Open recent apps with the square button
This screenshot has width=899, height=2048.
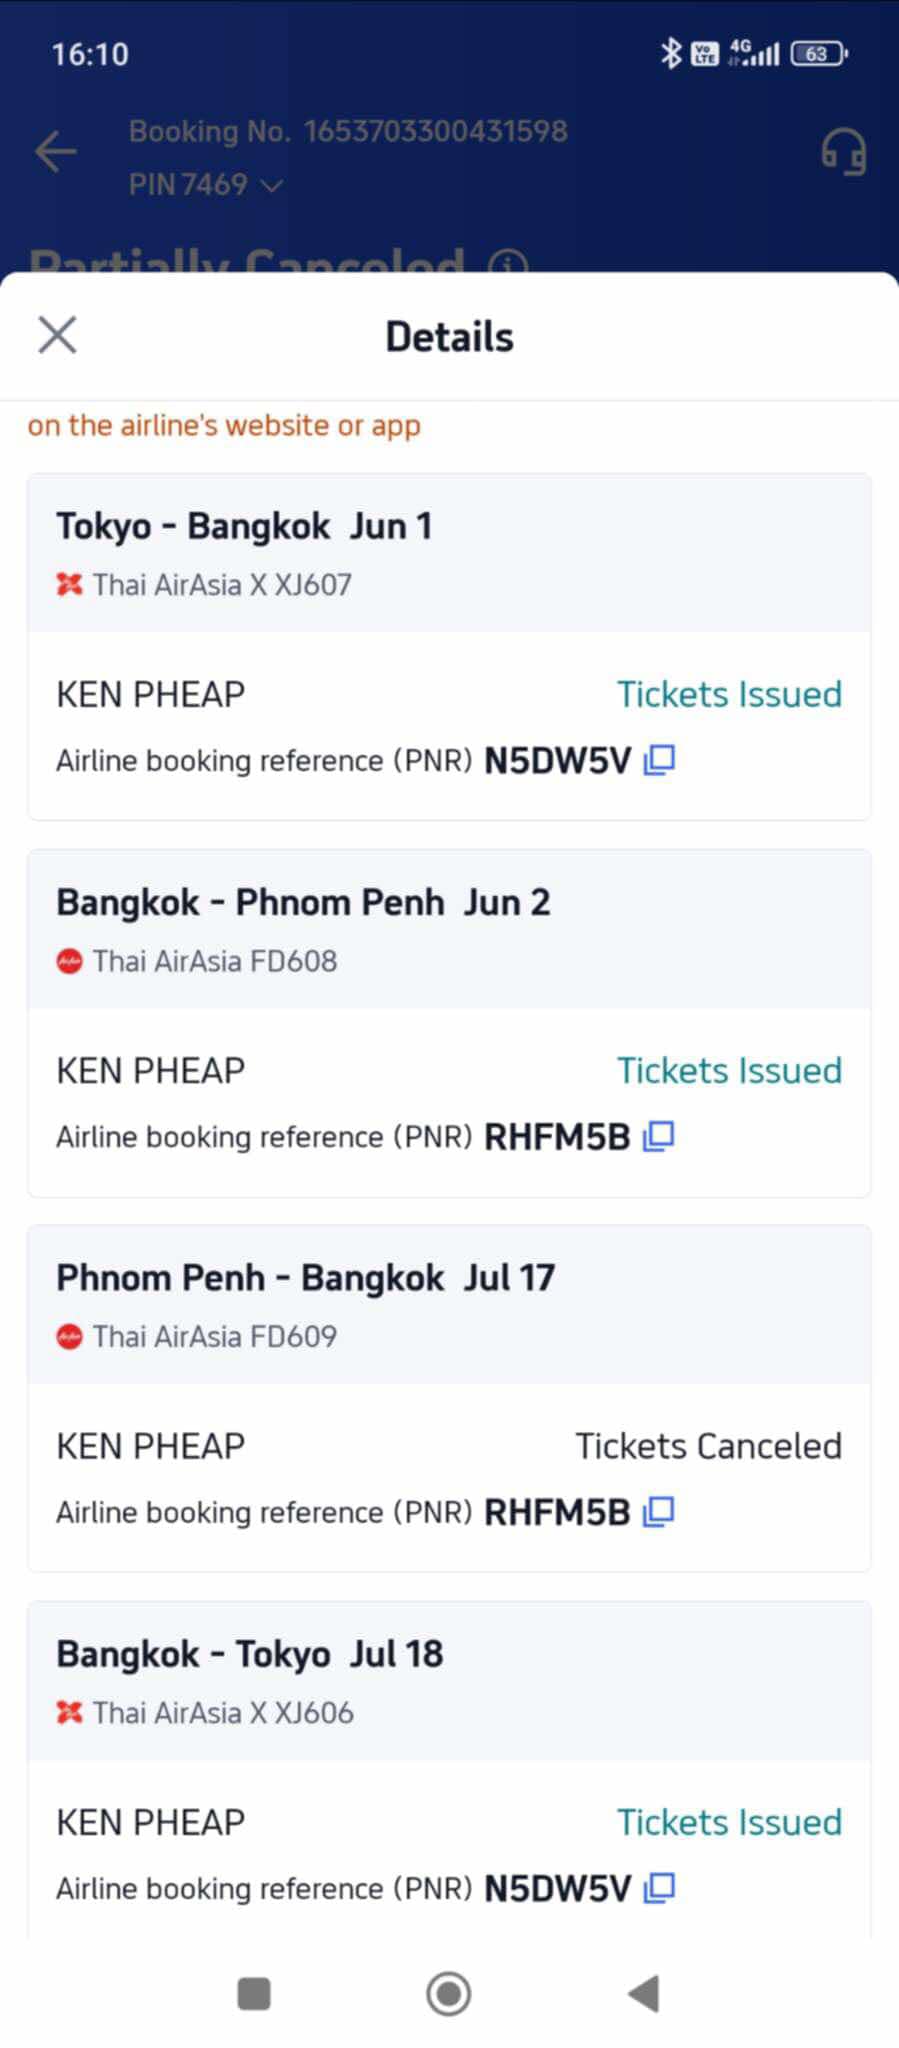[254, 1993]
